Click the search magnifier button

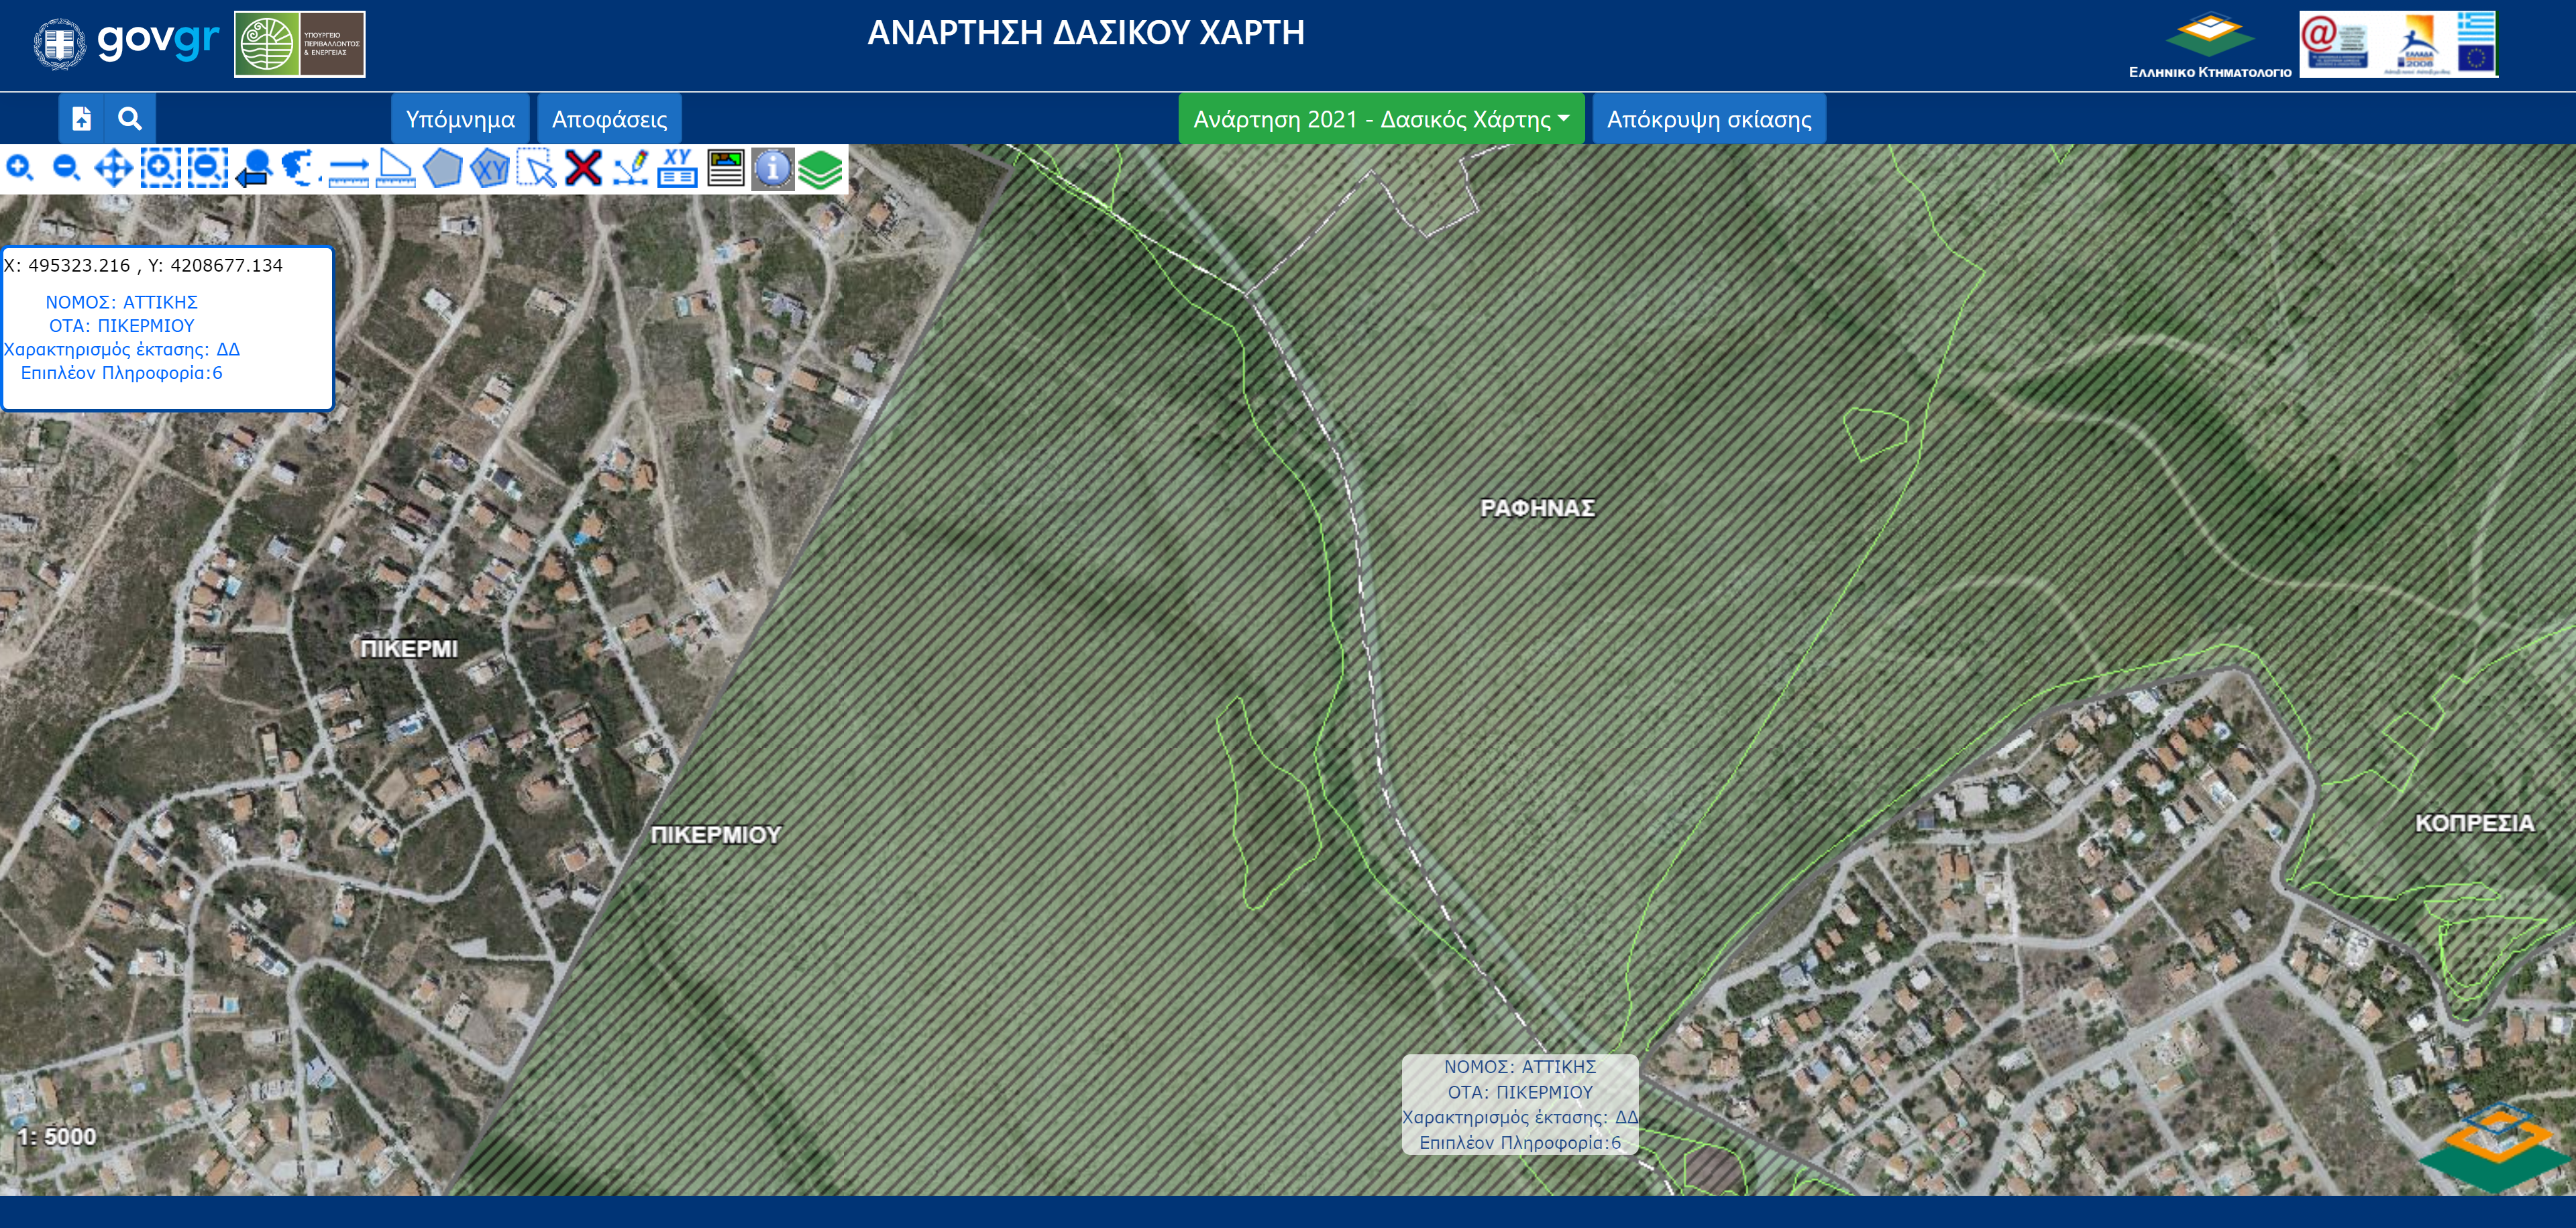tap(130, 119)
